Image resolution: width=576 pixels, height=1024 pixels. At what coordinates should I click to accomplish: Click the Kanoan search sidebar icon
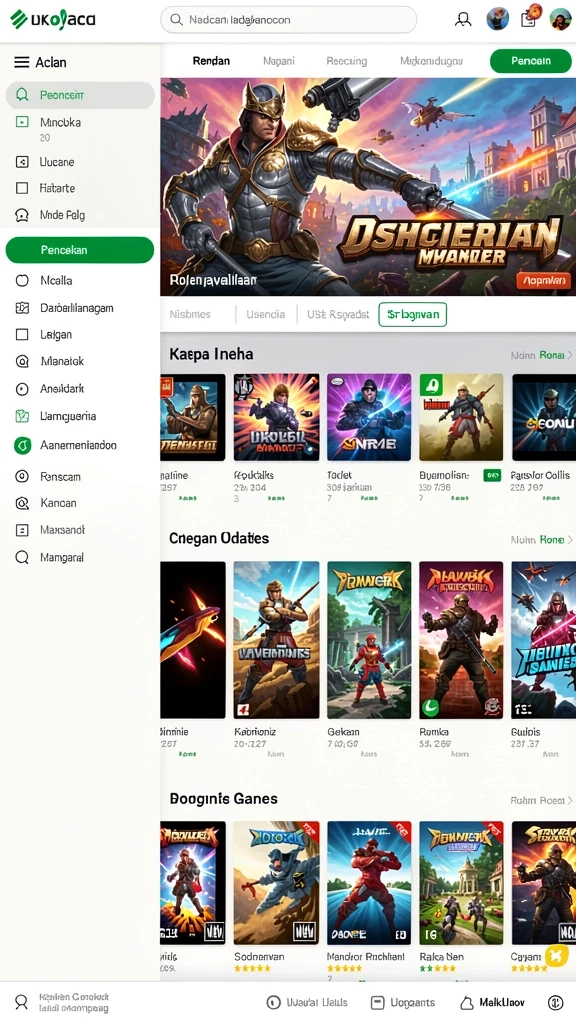22,504
